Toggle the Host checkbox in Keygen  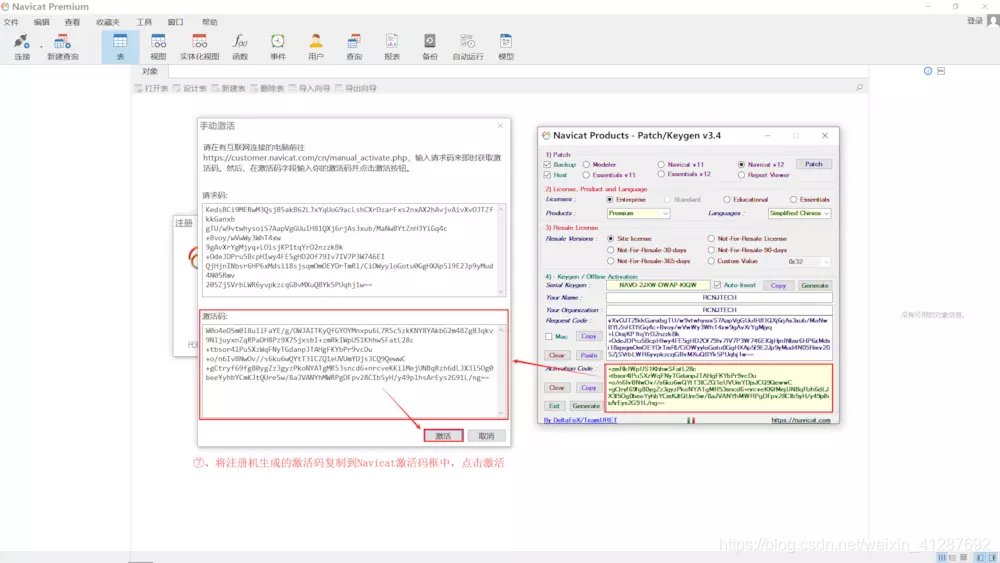pyautogui.click(x=547, y=175)
